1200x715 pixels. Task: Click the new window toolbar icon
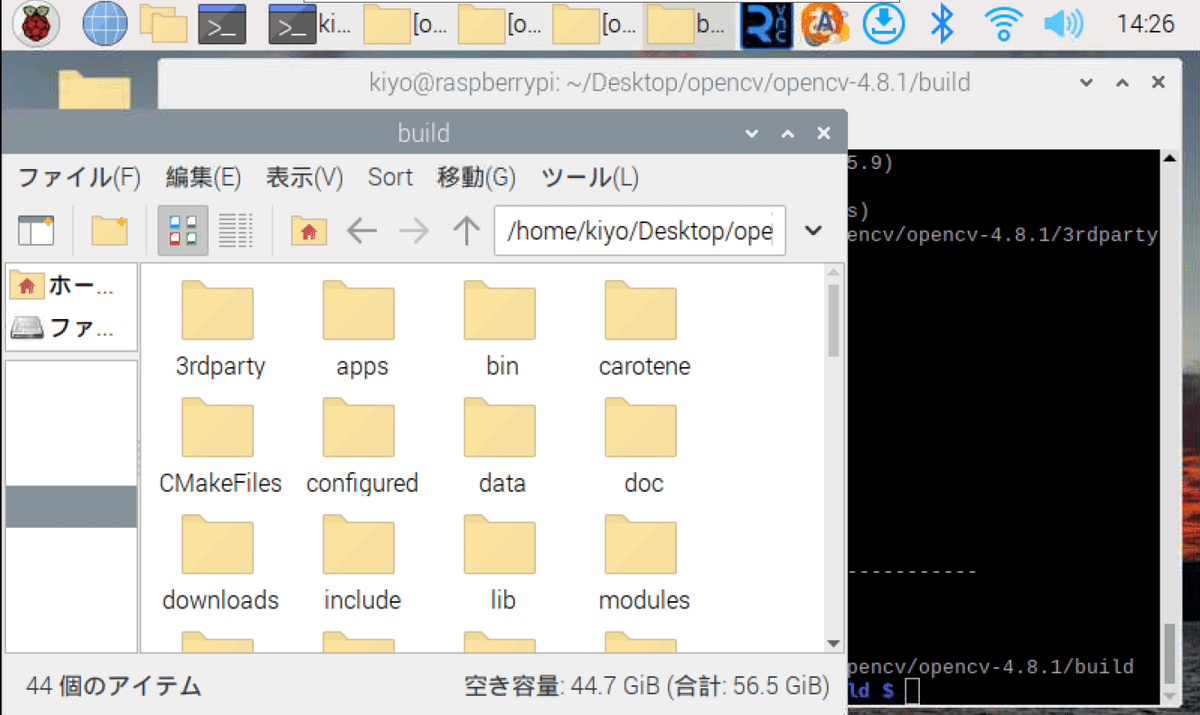click(x=37, y=231)
